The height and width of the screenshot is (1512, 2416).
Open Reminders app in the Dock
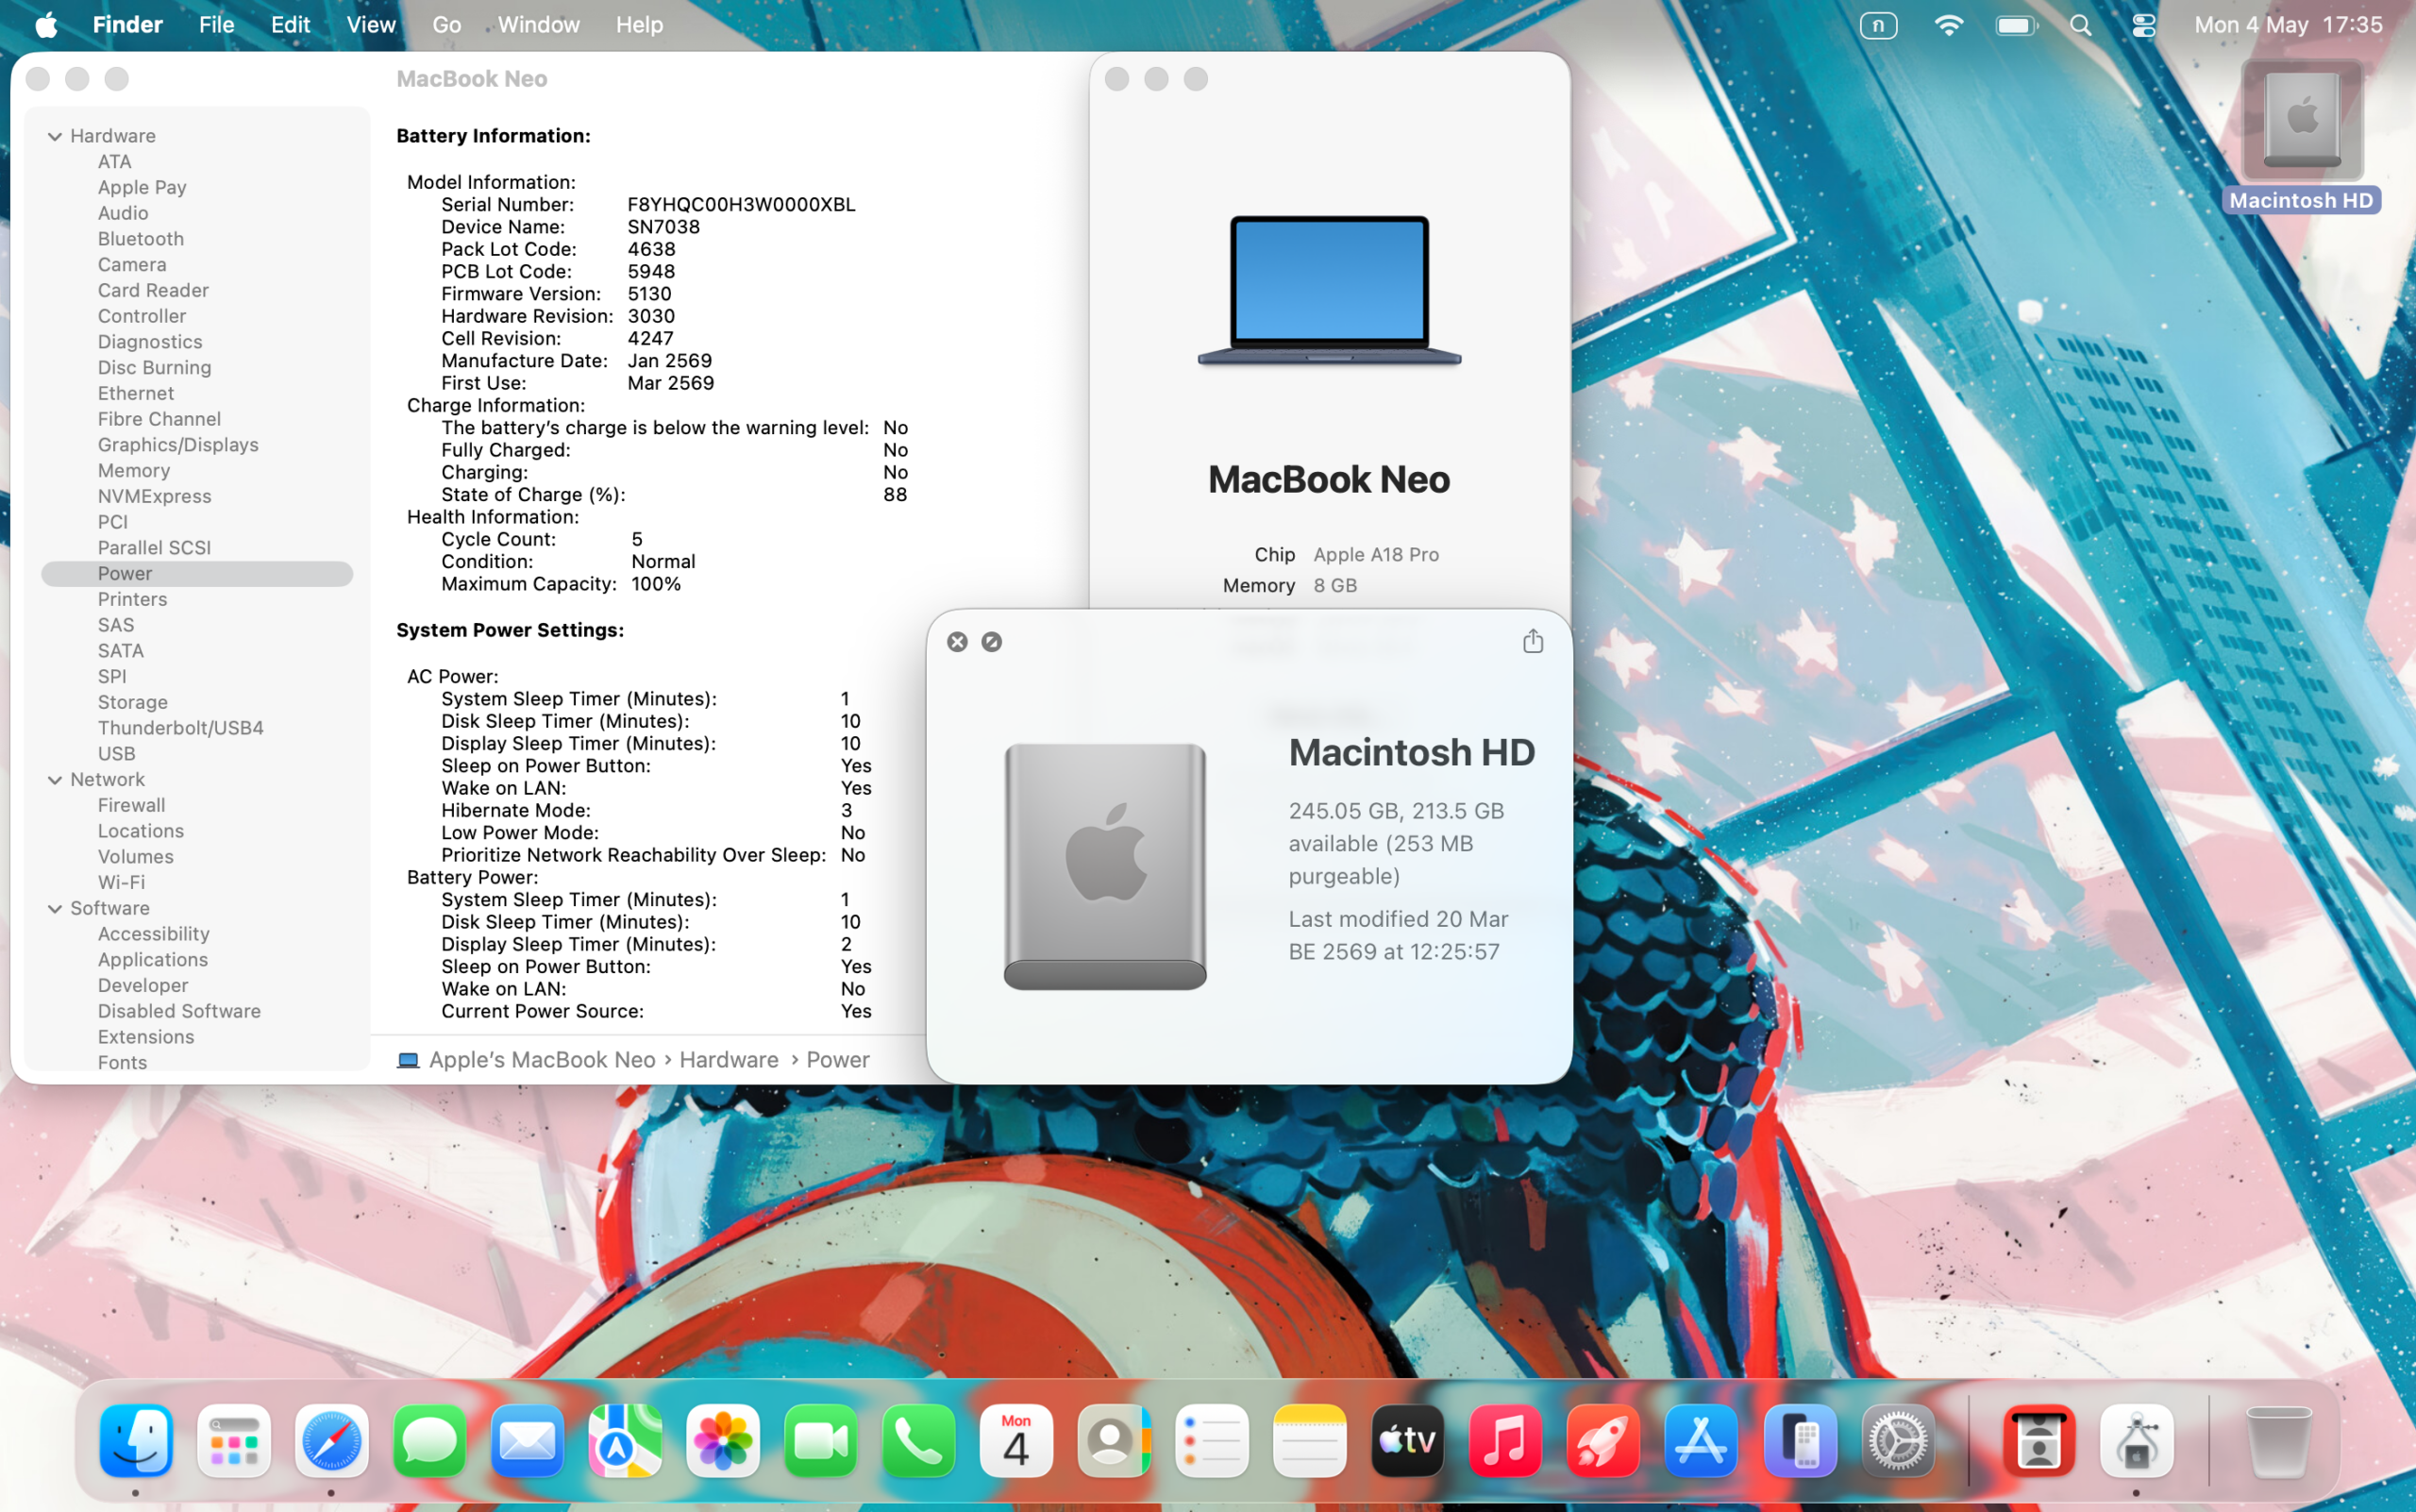coord(1212,1441)
